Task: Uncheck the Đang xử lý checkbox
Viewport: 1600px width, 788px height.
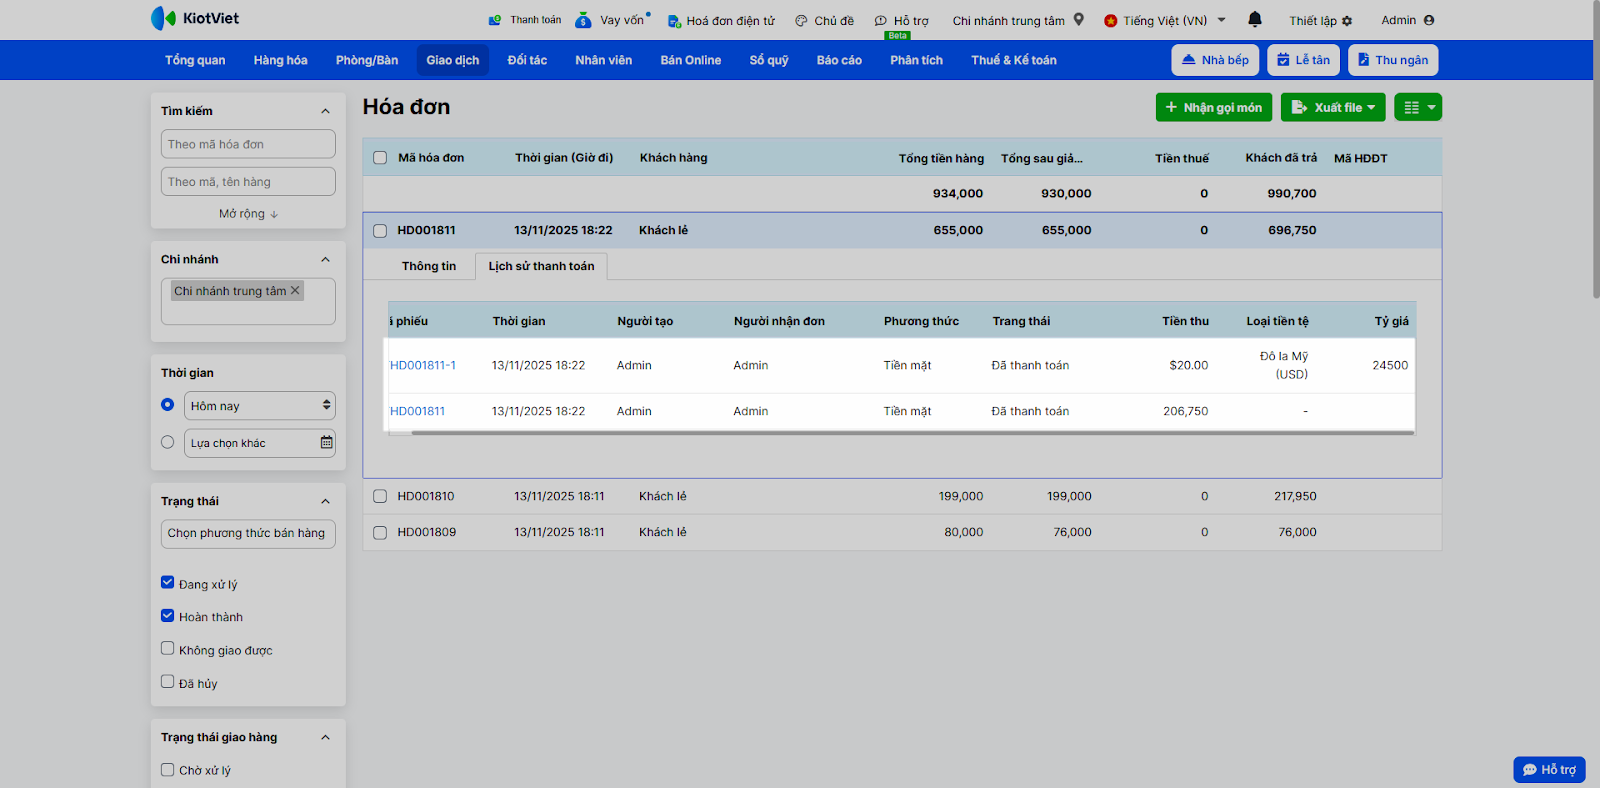Action: pyautogui.click(x=168, y=583)
